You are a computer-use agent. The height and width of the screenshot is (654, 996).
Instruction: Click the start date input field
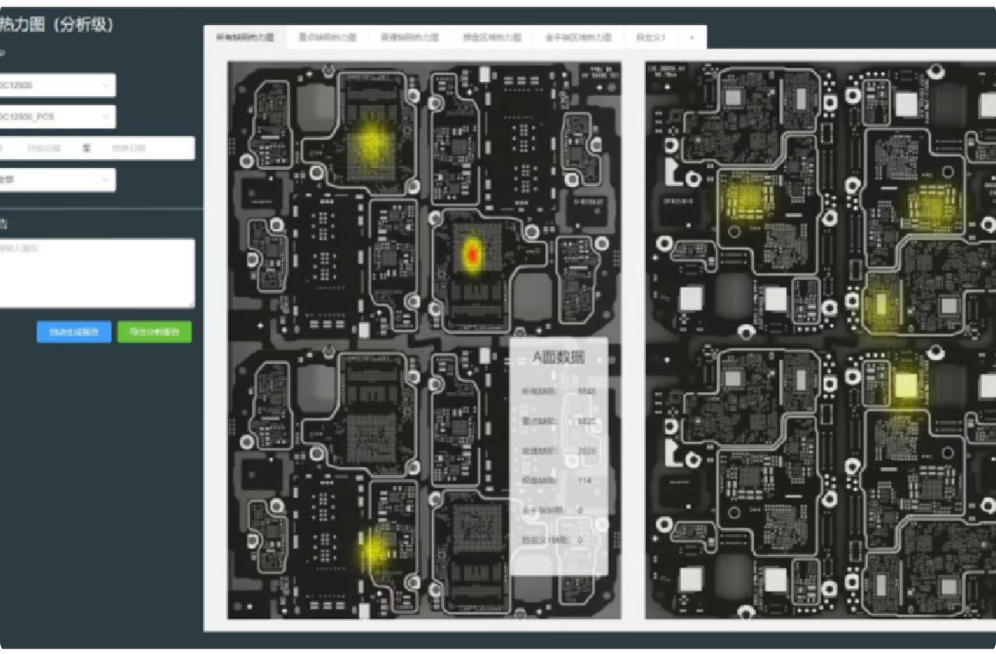point(40,148)
